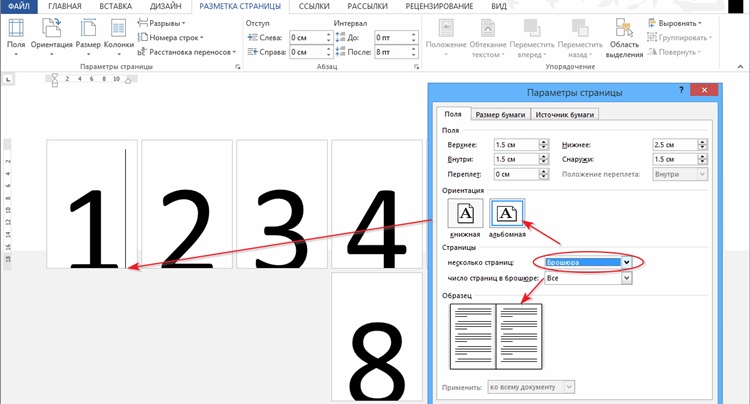The width and height of the screenshot is (750, 404).
Task: Switch to the ВСТАВКА ribbon tab
Action: coord(115,6)
